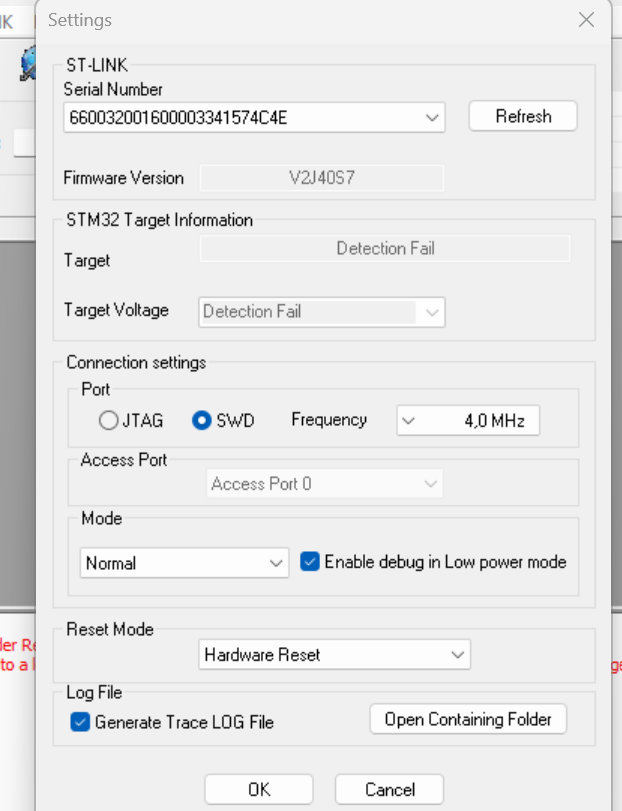
Task: Open the Frequency 4,0 MHz dropdown
Action: 468,420
